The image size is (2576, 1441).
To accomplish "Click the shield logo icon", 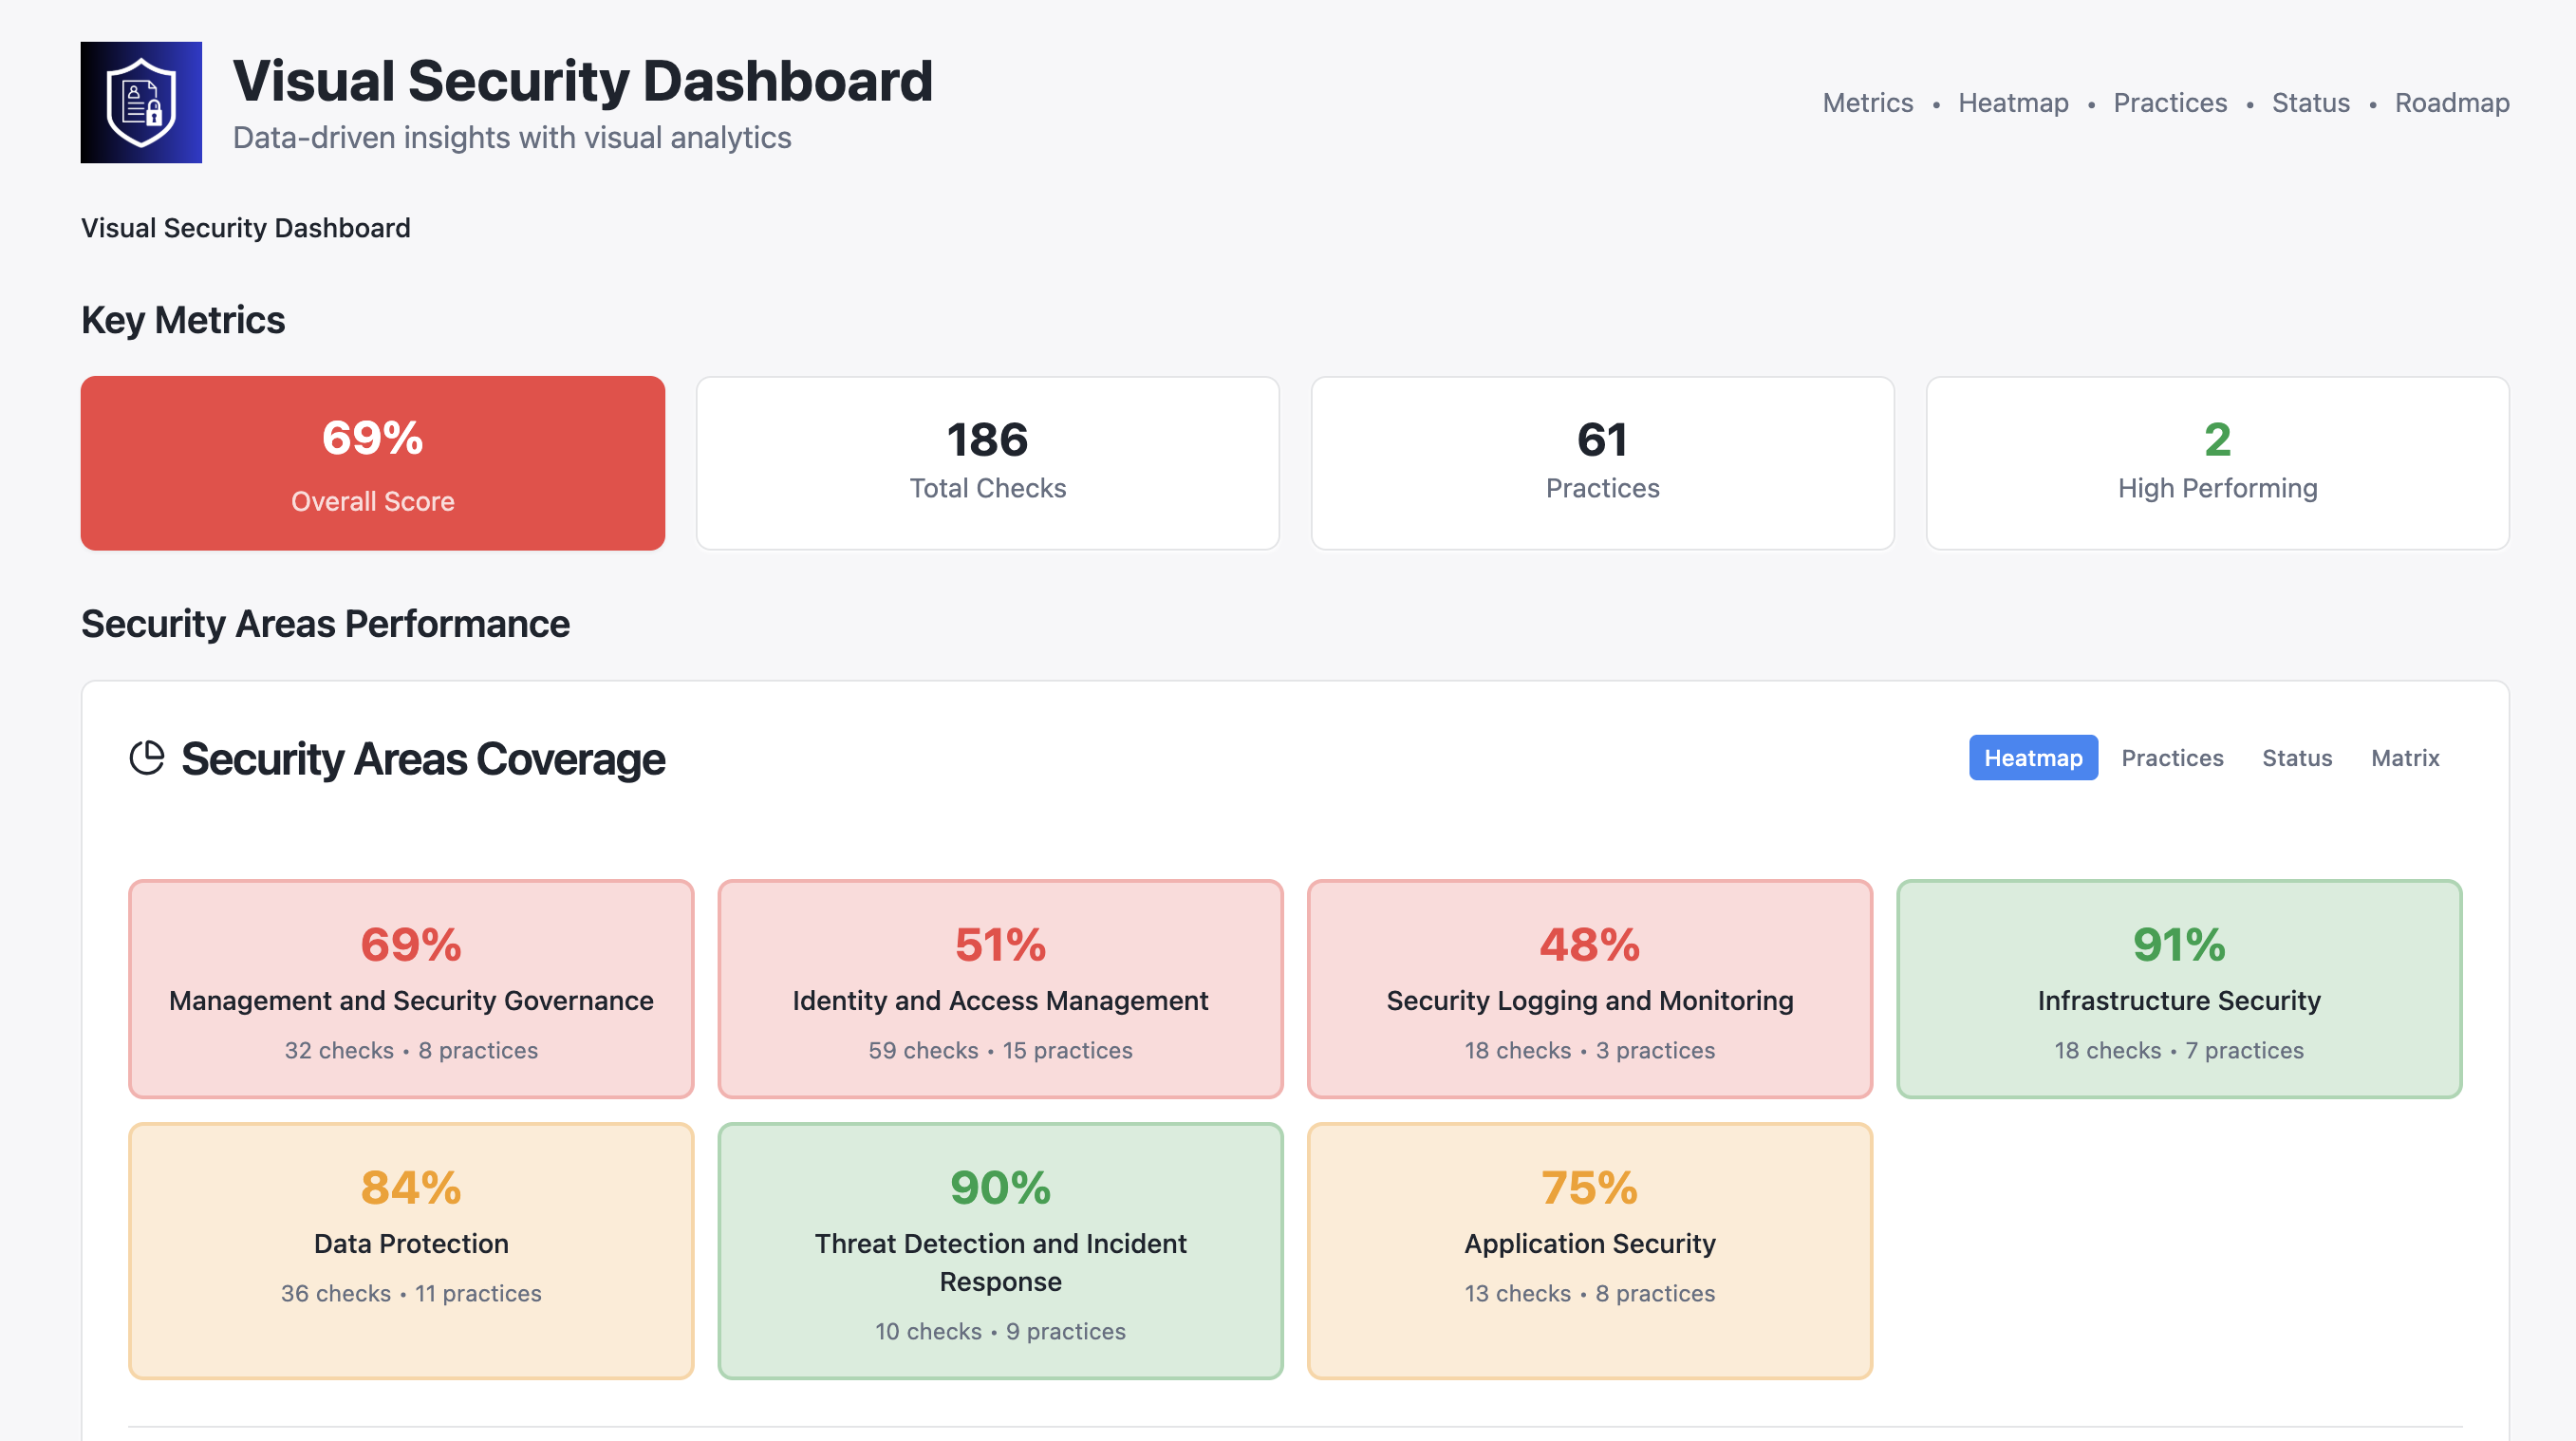I will pos(141,102).
